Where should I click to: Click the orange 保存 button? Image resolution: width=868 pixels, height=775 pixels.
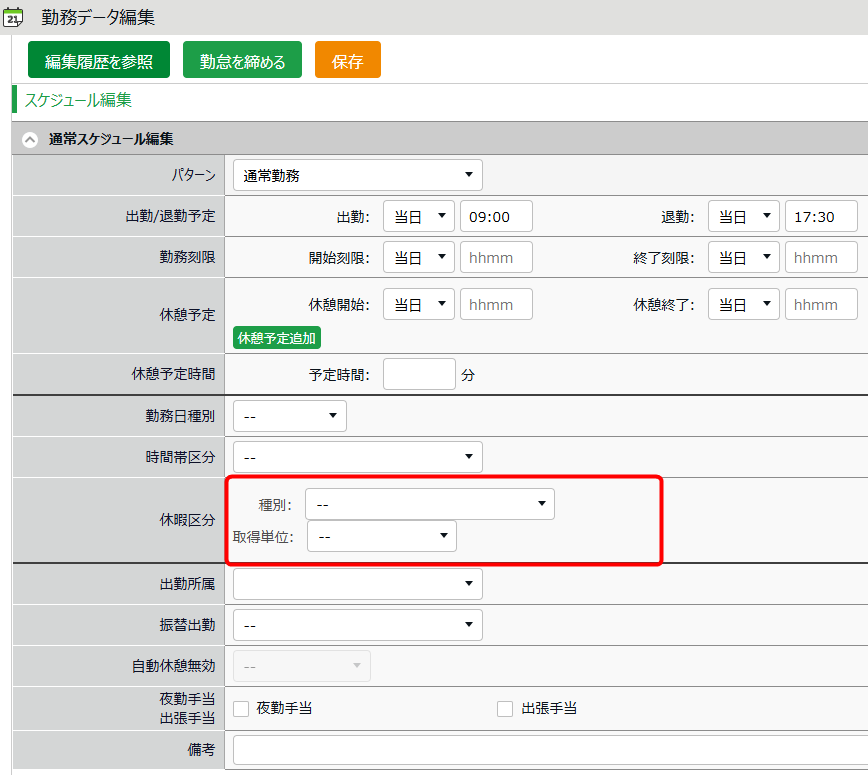(x=347, y=61)
